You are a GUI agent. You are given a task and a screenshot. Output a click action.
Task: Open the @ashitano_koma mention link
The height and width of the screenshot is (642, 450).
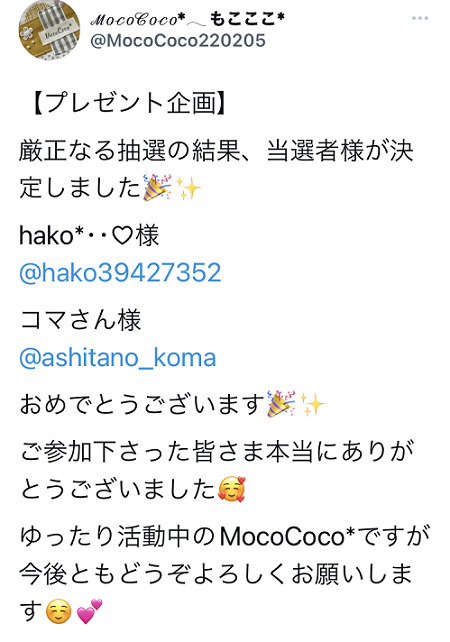pyautogui.click(x=118, y=358)
